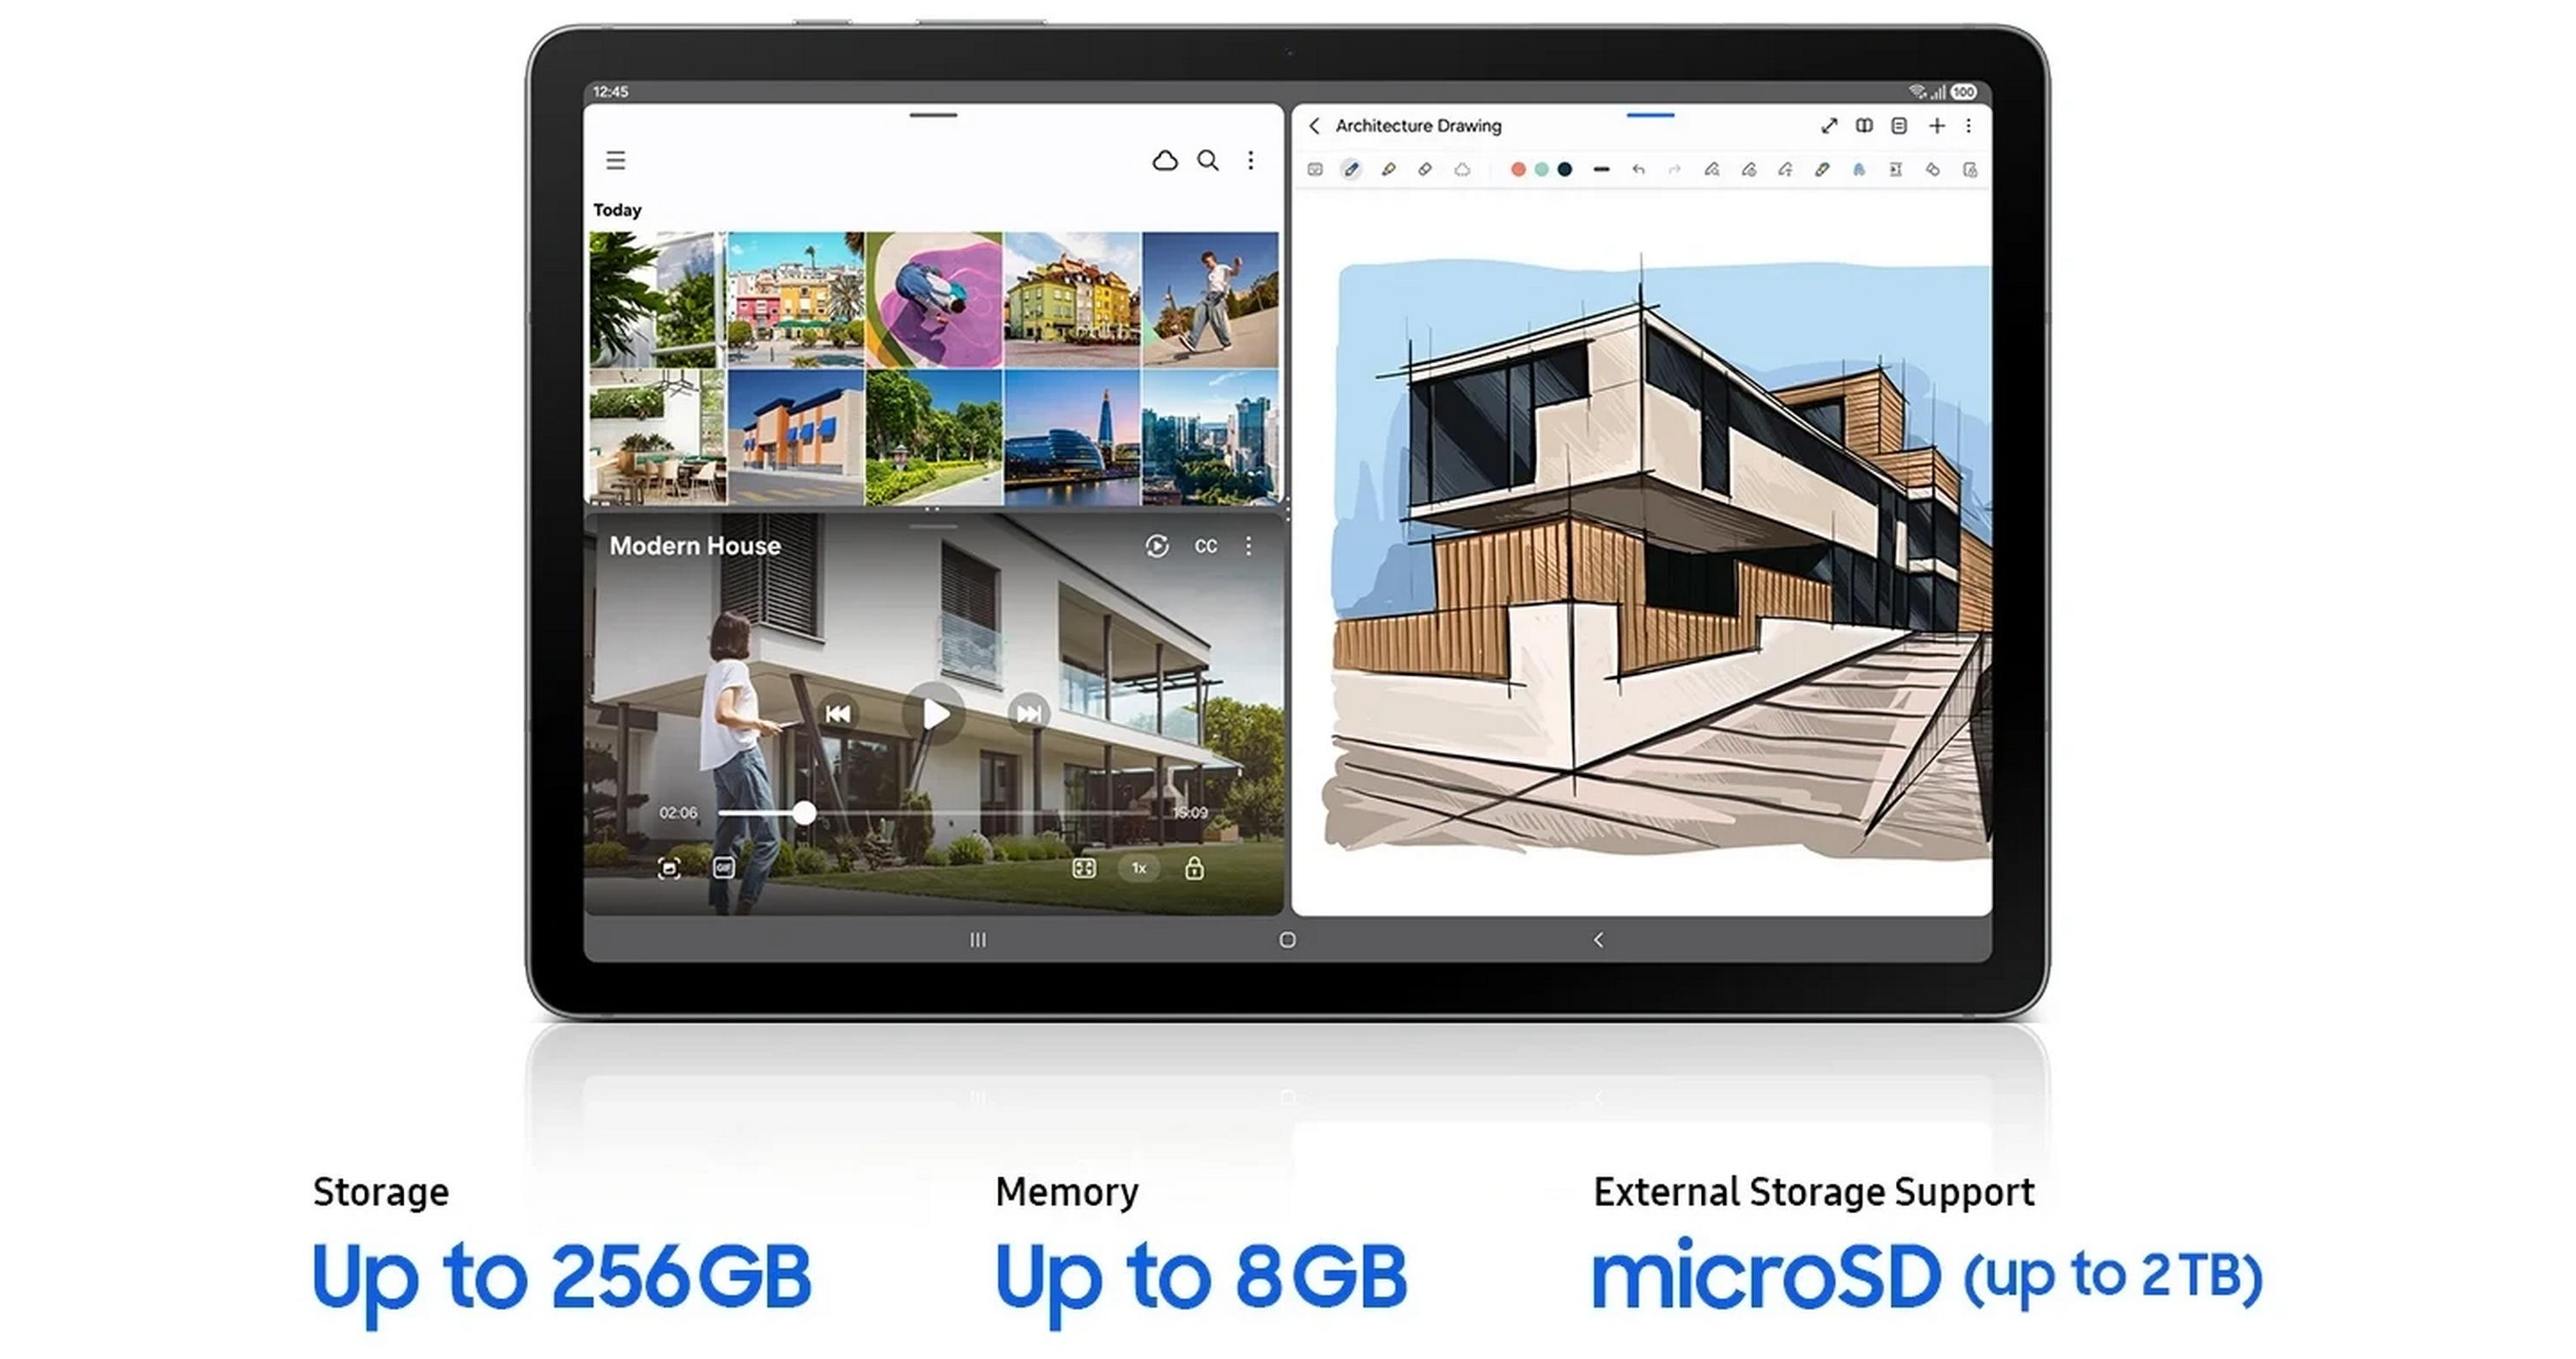Open gallery search
2576x1359 pixels.
pos(1208,161)
